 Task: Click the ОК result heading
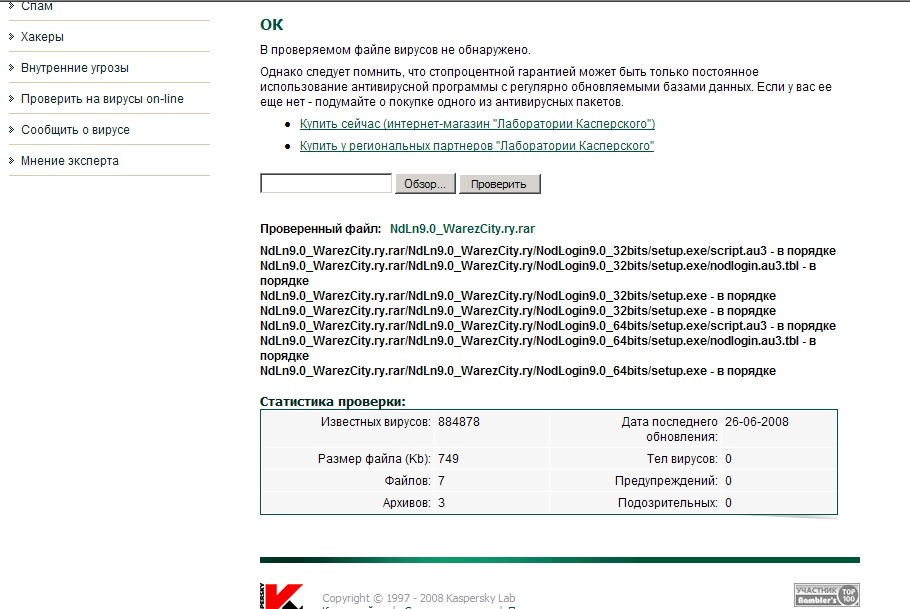point(272,24)
